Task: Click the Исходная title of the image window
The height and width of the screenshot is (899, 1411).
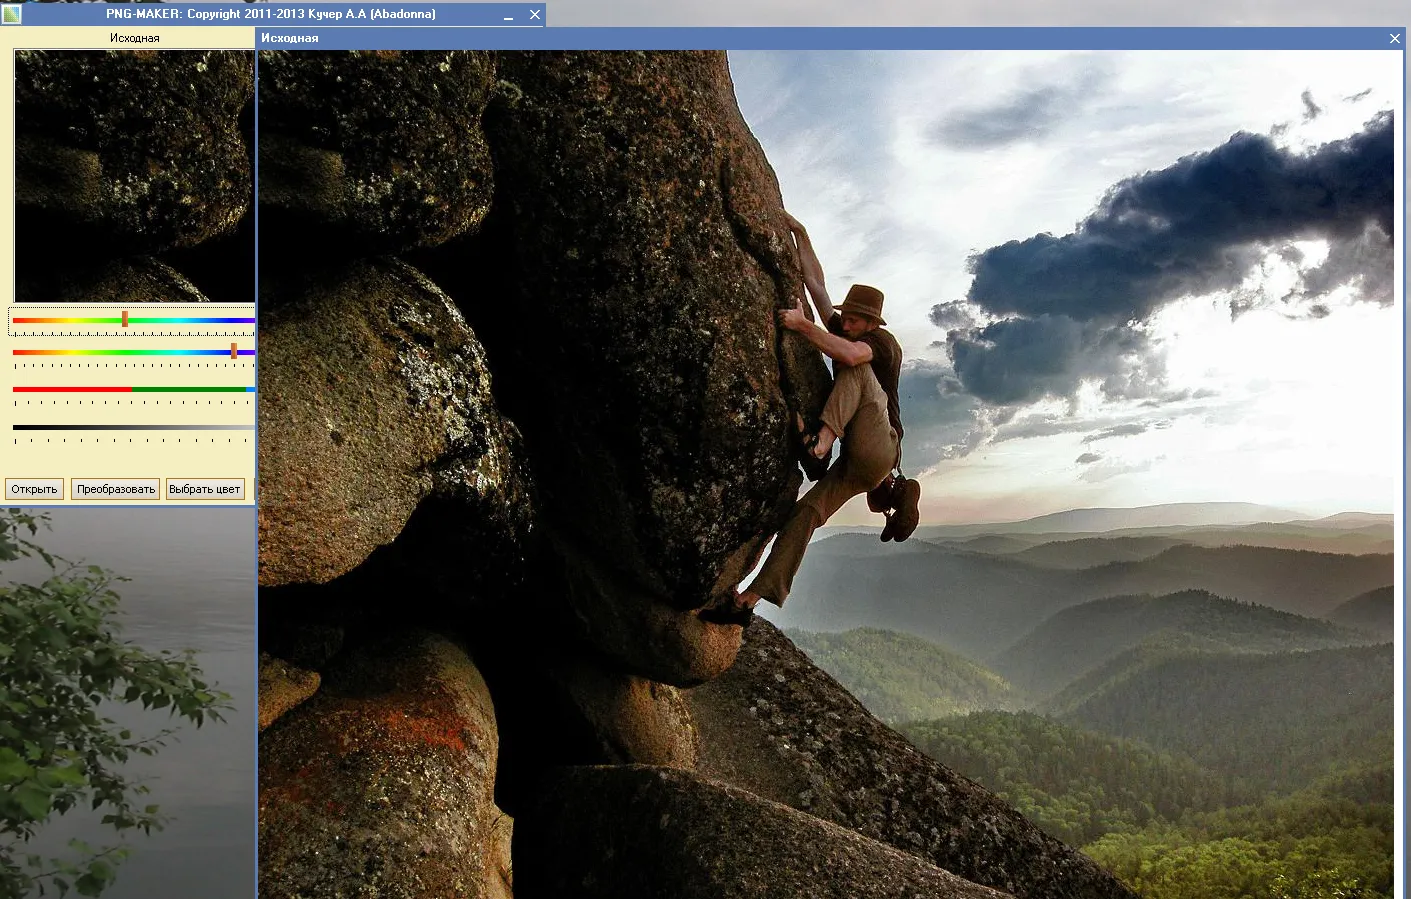Action: coord(290,38)
